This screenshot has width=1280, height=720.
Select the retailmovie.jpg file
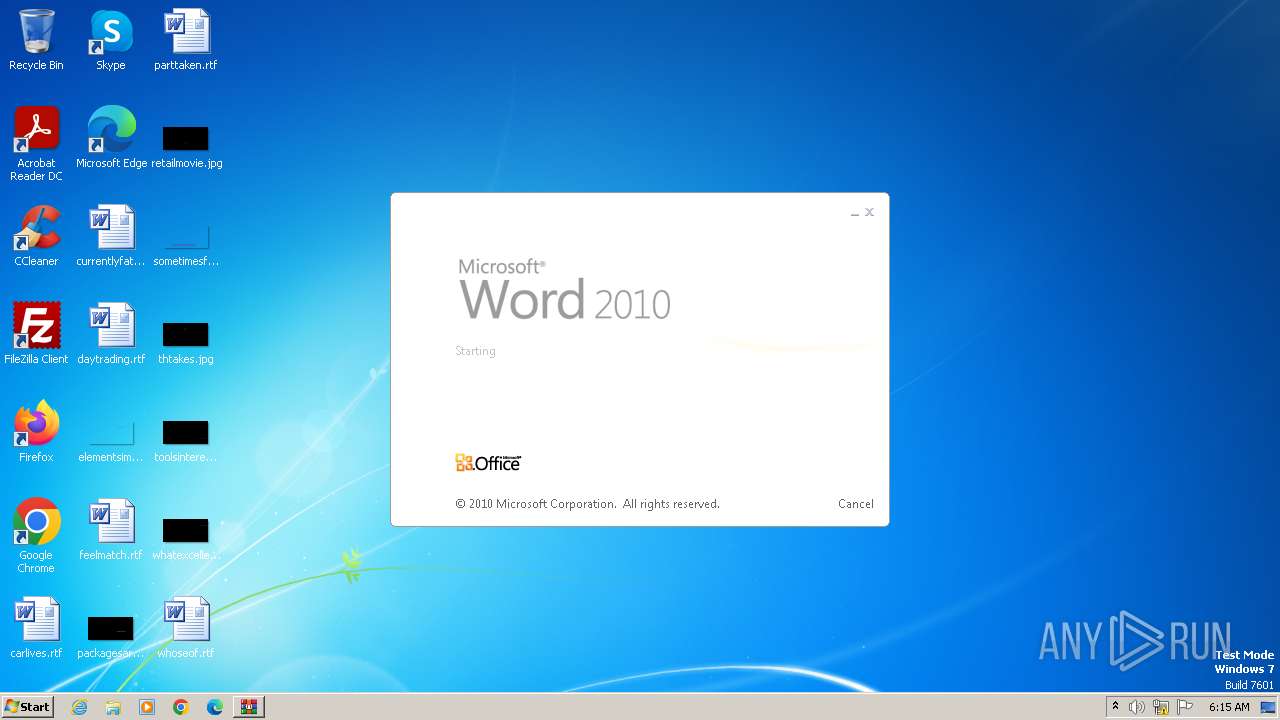(186, 146)
